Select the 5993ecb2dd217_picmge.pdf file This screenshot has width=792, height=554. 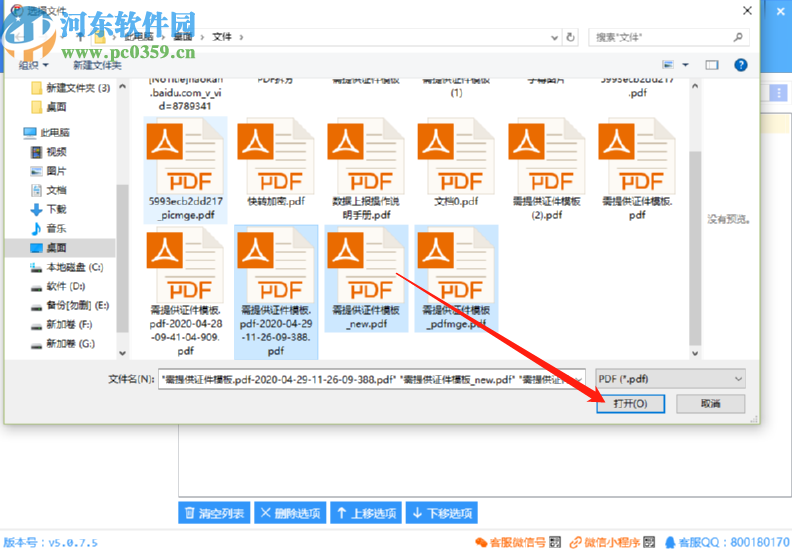(x=185, y=170)
